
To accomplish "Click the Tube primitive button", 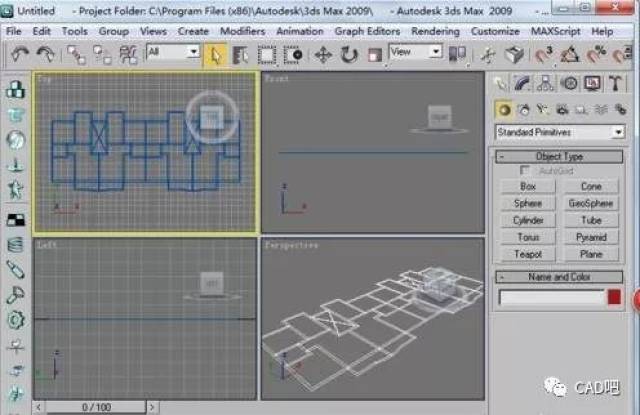I will pyautogui.click(x=591, y=220).
